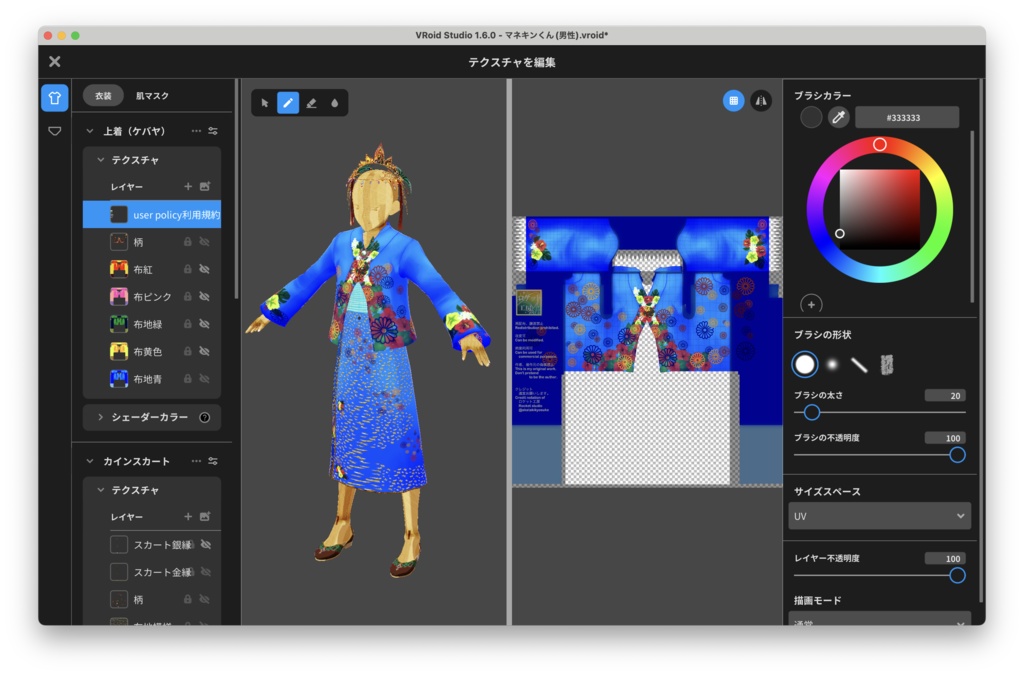Click the レイヤー不透明度 slider handle
This screenshot has width=1024, height=676.
coord(957,575)
